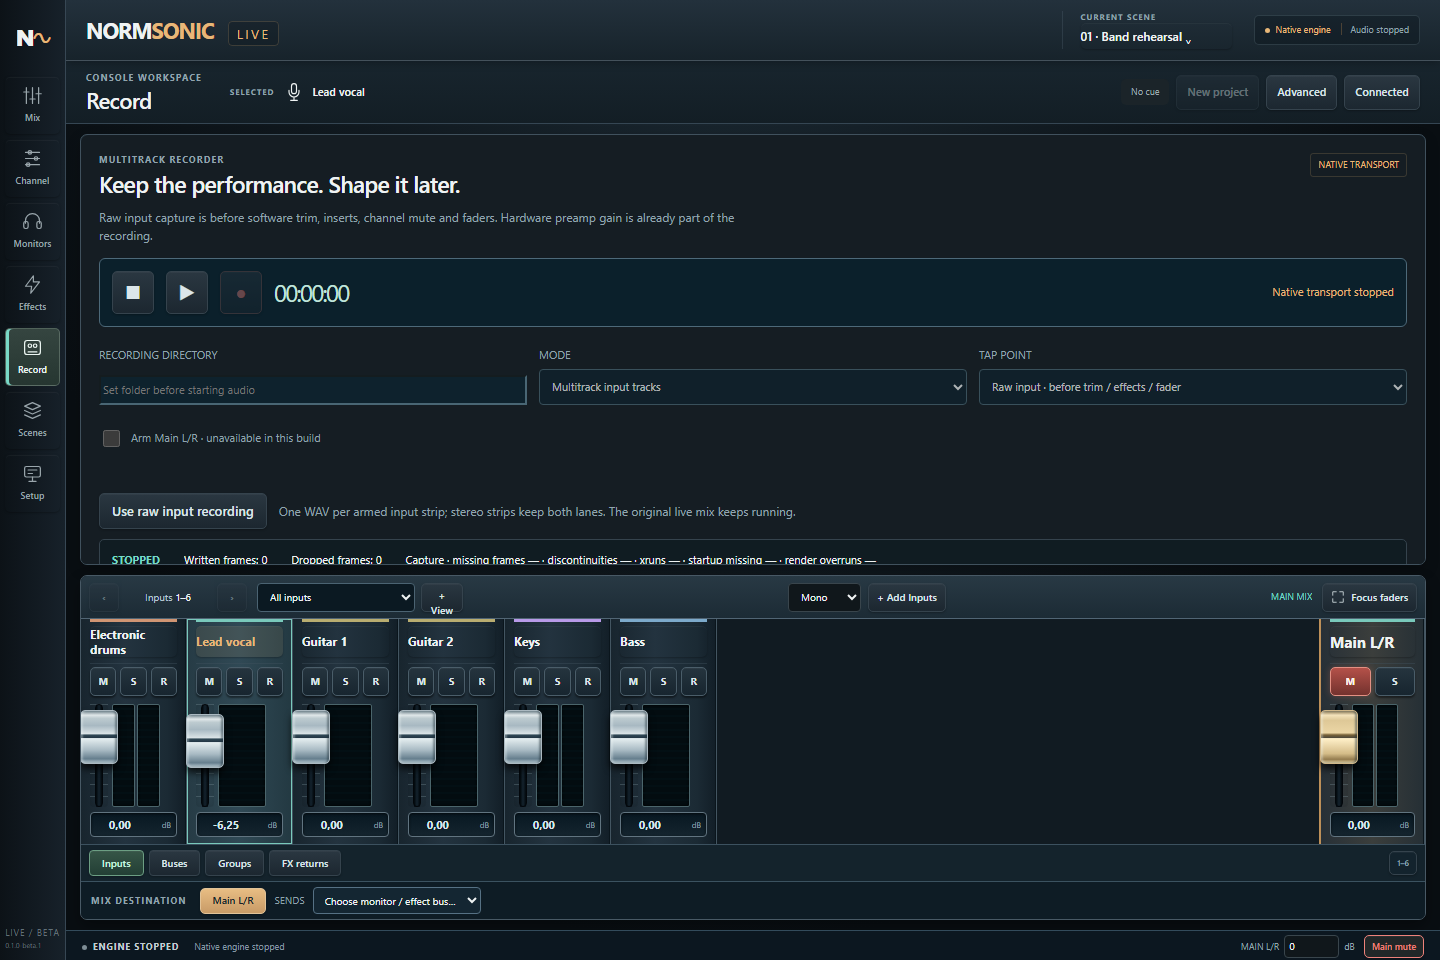Open the Effects lightning section

tap(32, 292)
